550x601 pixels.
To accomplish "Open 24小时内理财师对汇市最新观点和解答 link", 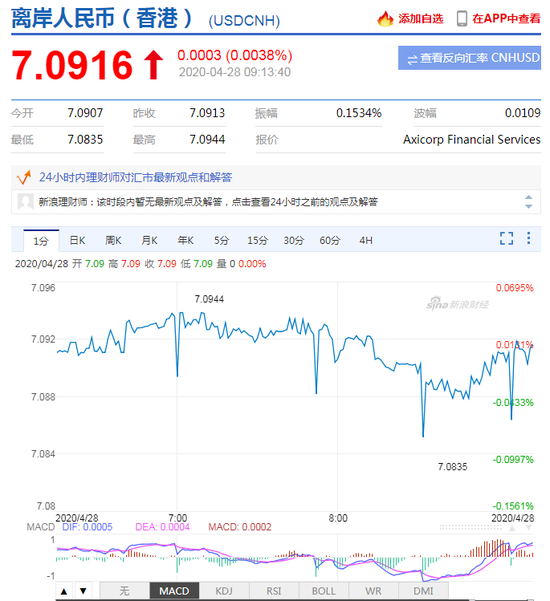I will click(136, 177).
